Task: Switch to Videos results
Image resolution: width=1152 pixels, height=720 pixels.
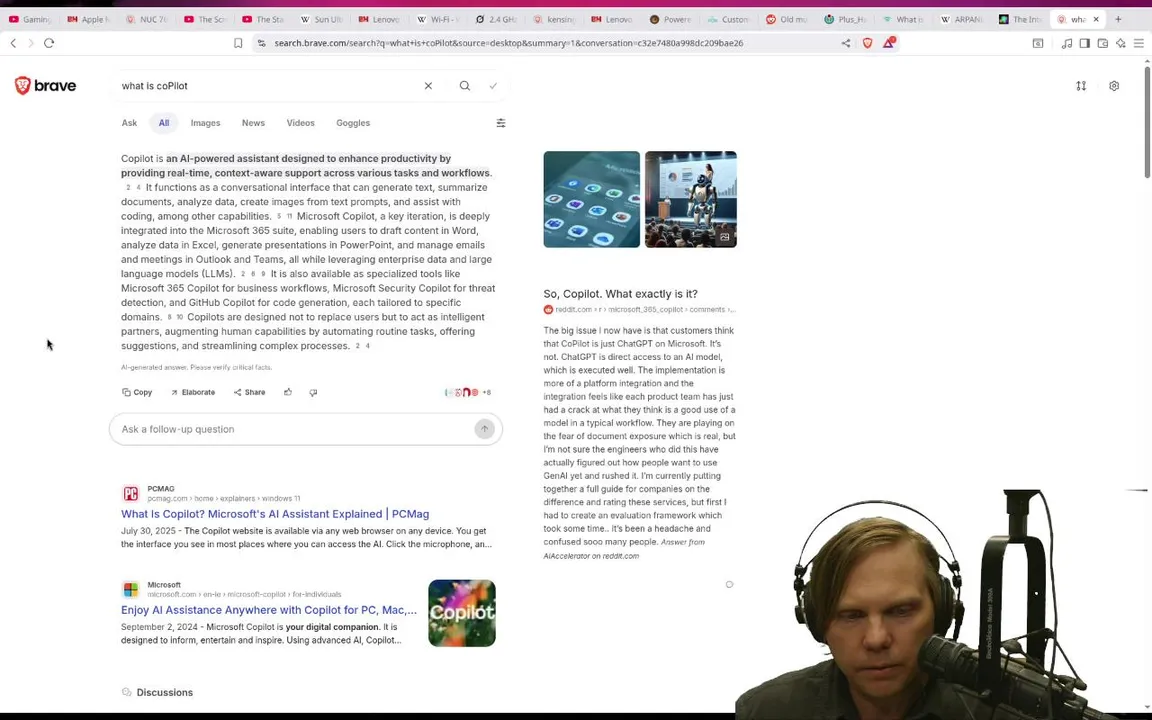Action: click(x=300, y=123)
